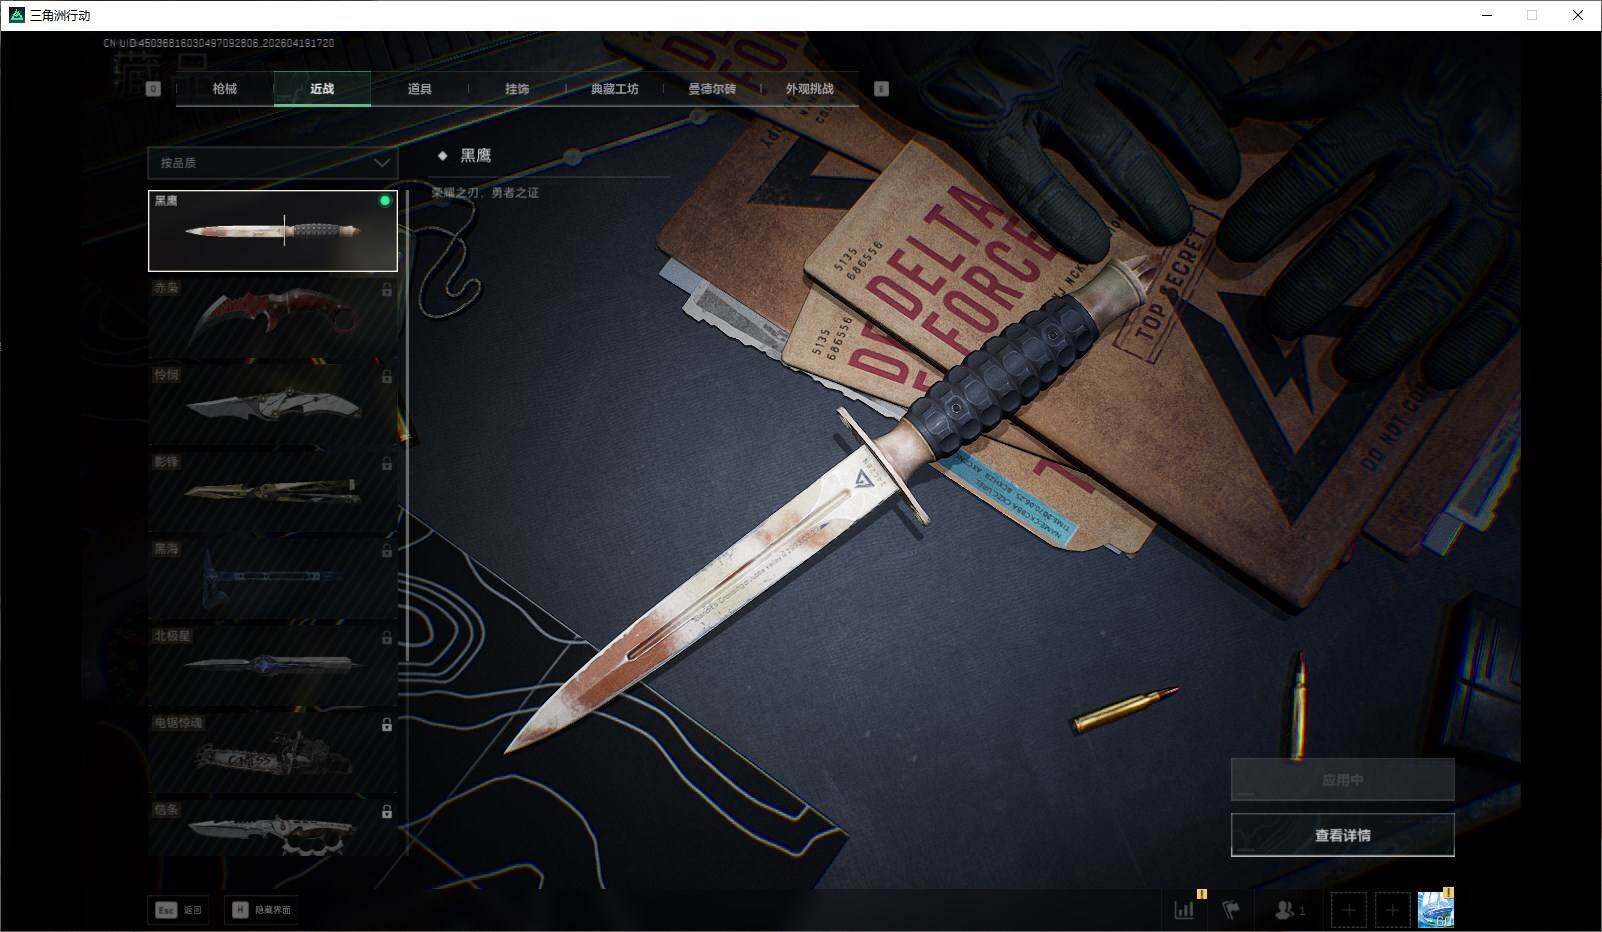Select the 北极星 blade skin
Screen dimensions: 1602x932
[x=273, y=666]
